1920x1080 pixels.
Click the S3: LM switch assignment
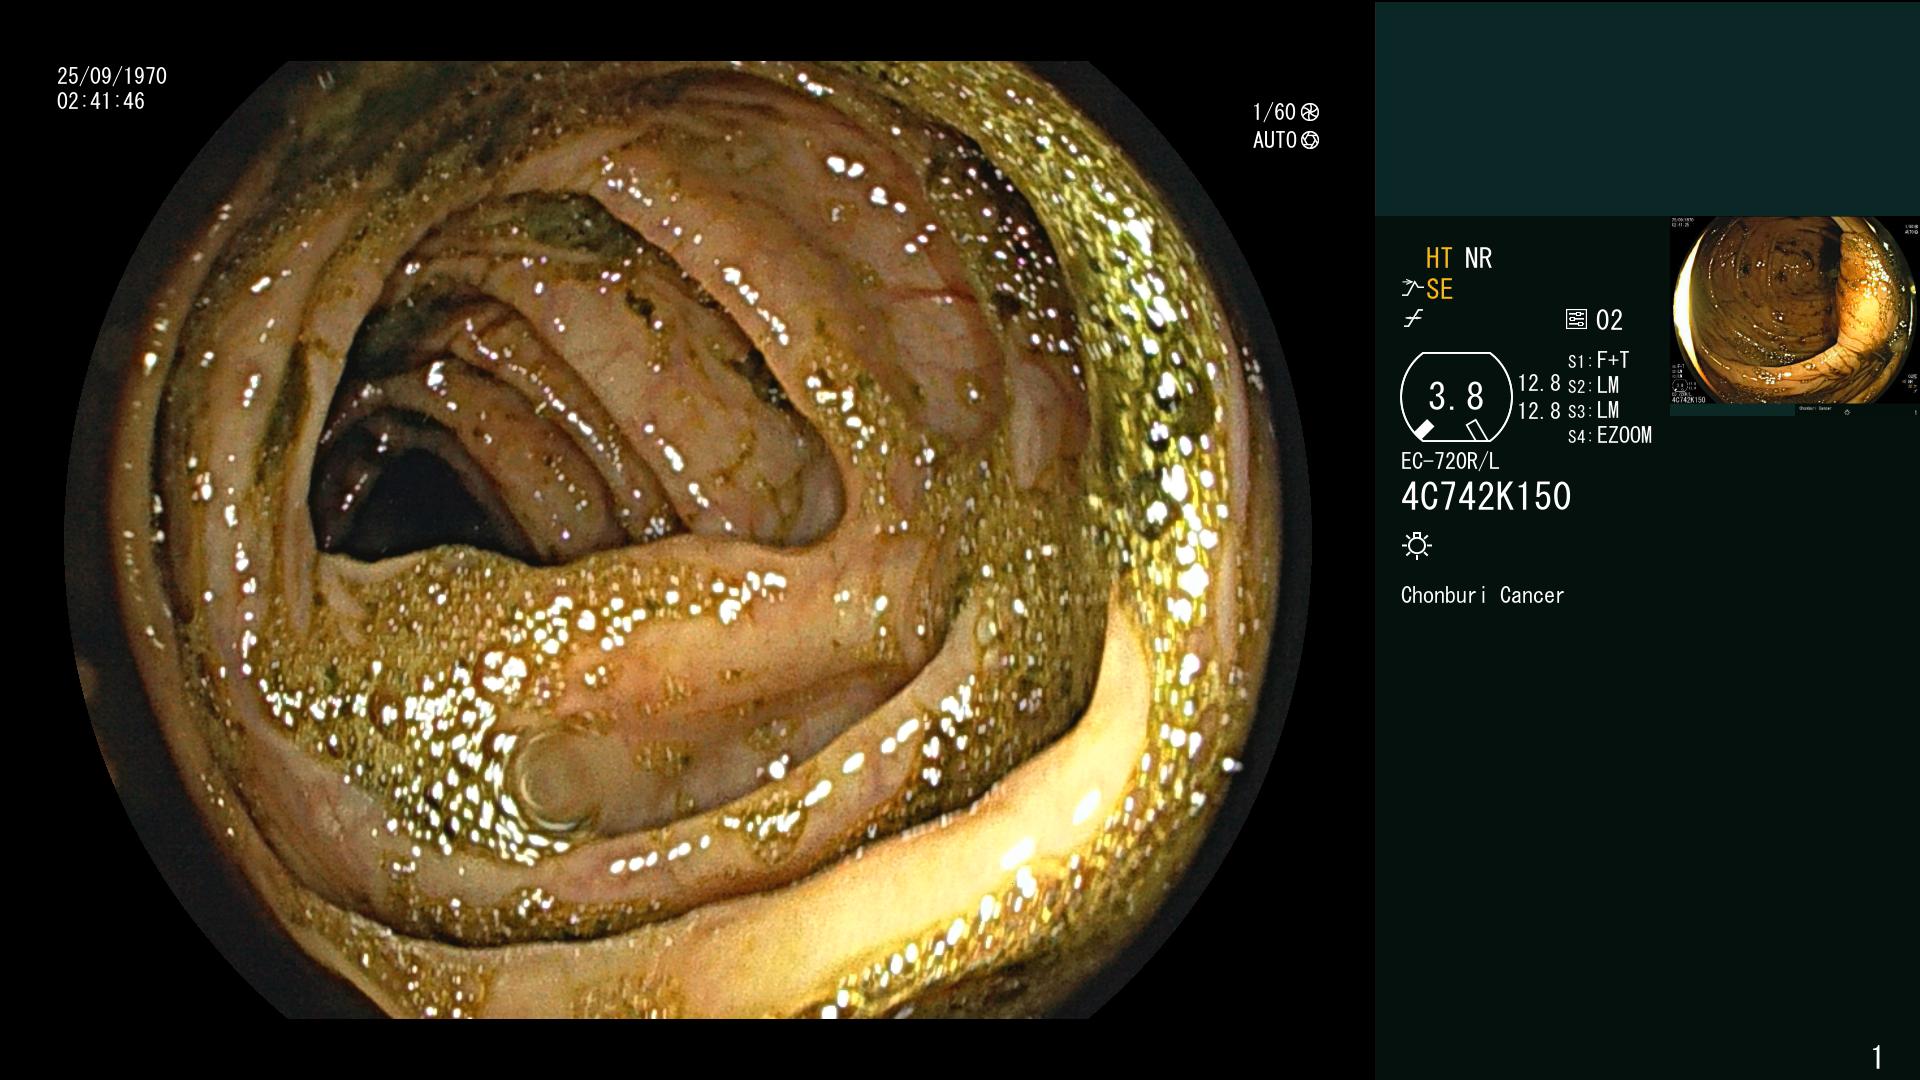(1593, 410)
